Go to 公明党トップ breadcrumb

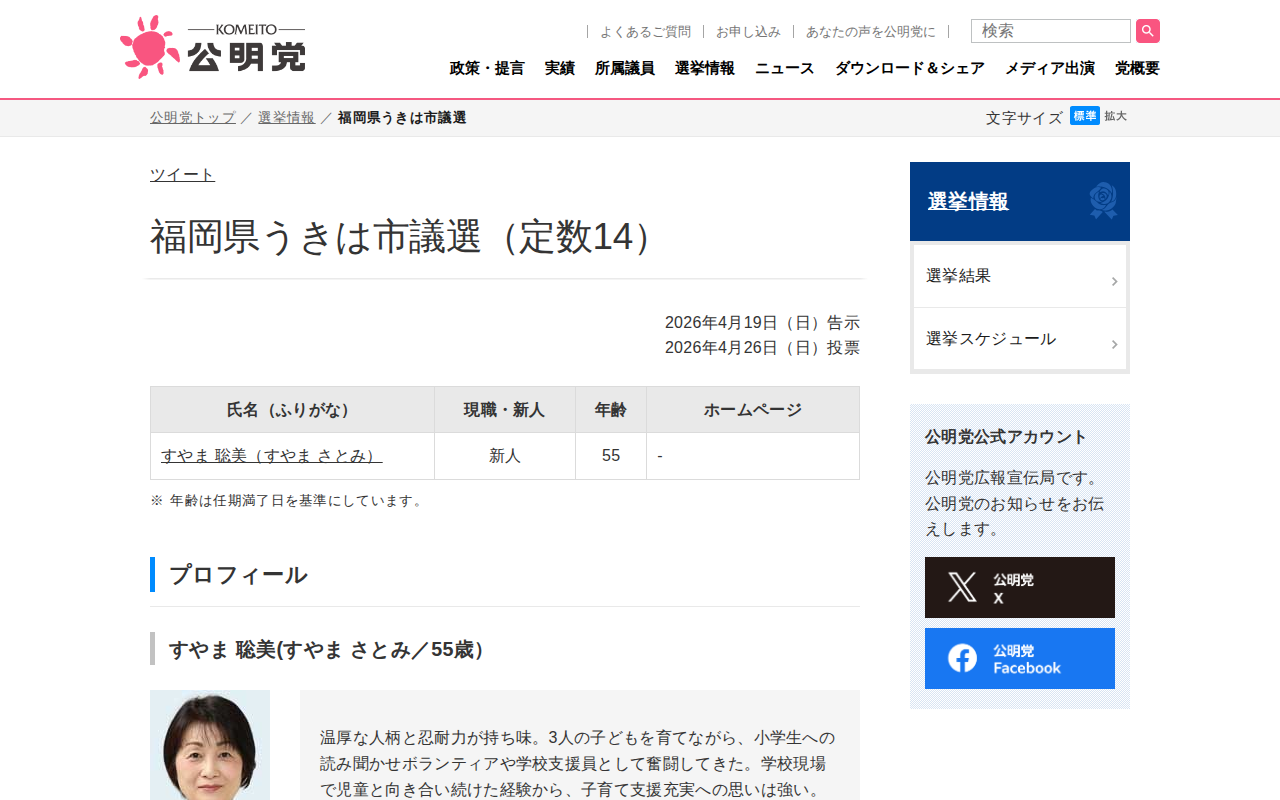pyautogui.click(x=193, y=117)
